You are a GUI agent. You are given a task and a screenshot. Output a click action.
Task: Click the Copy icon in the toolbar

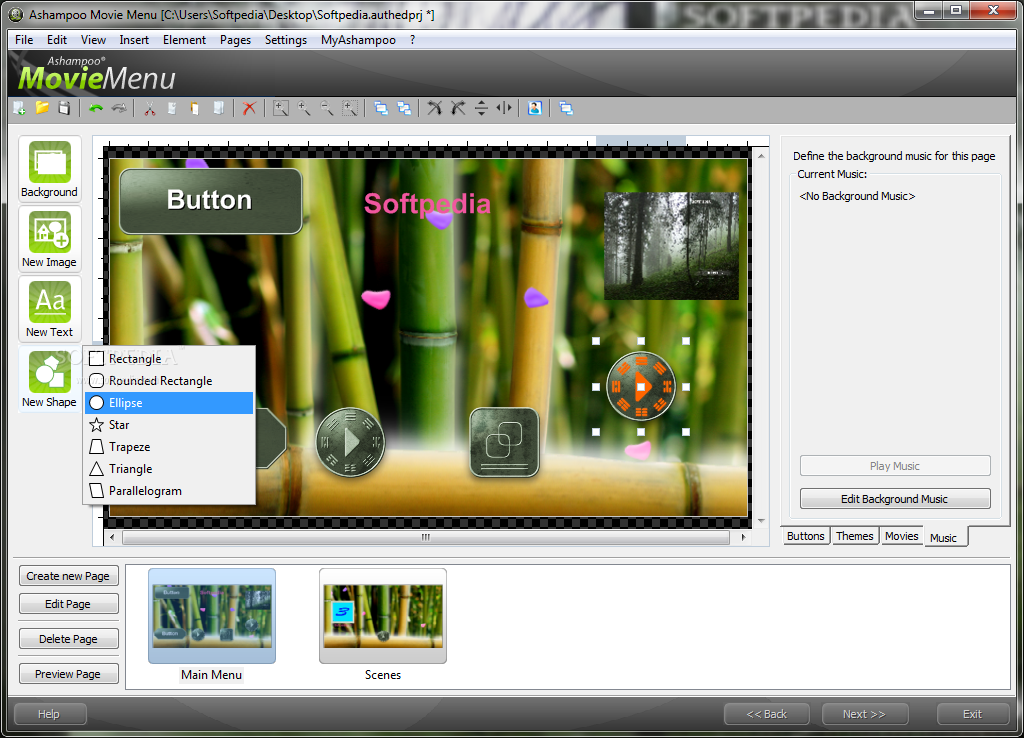point(172,108)
